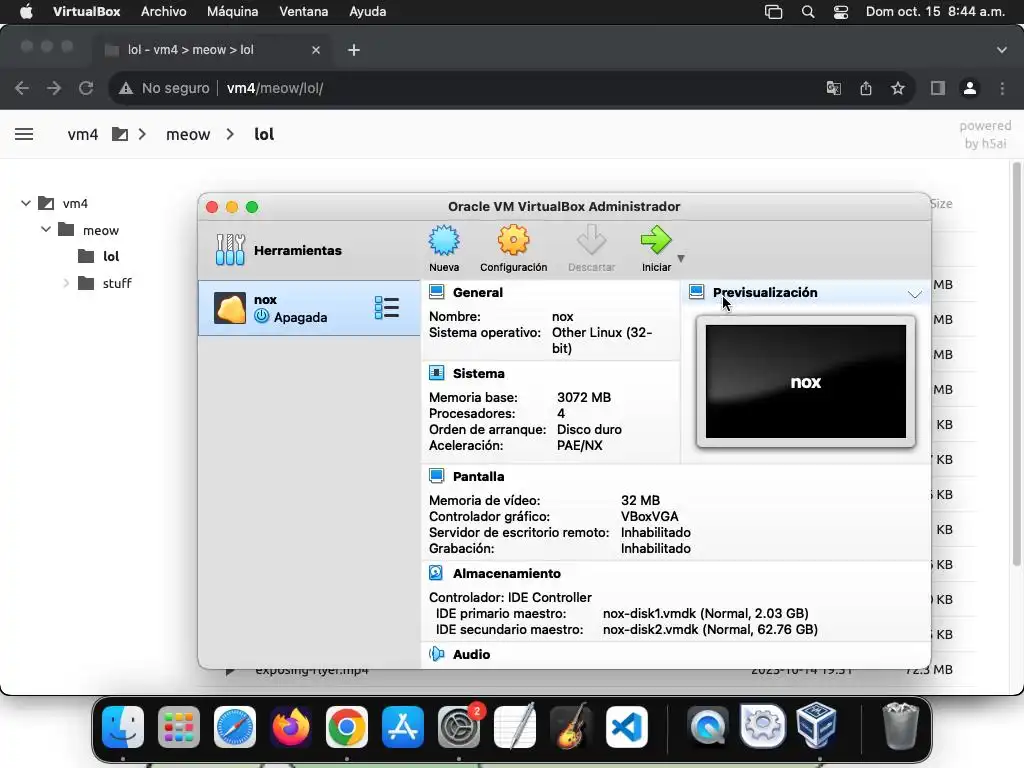1024x768 pixels.
Task: Click the Herramientas tools icon
Action: point(230,250)
